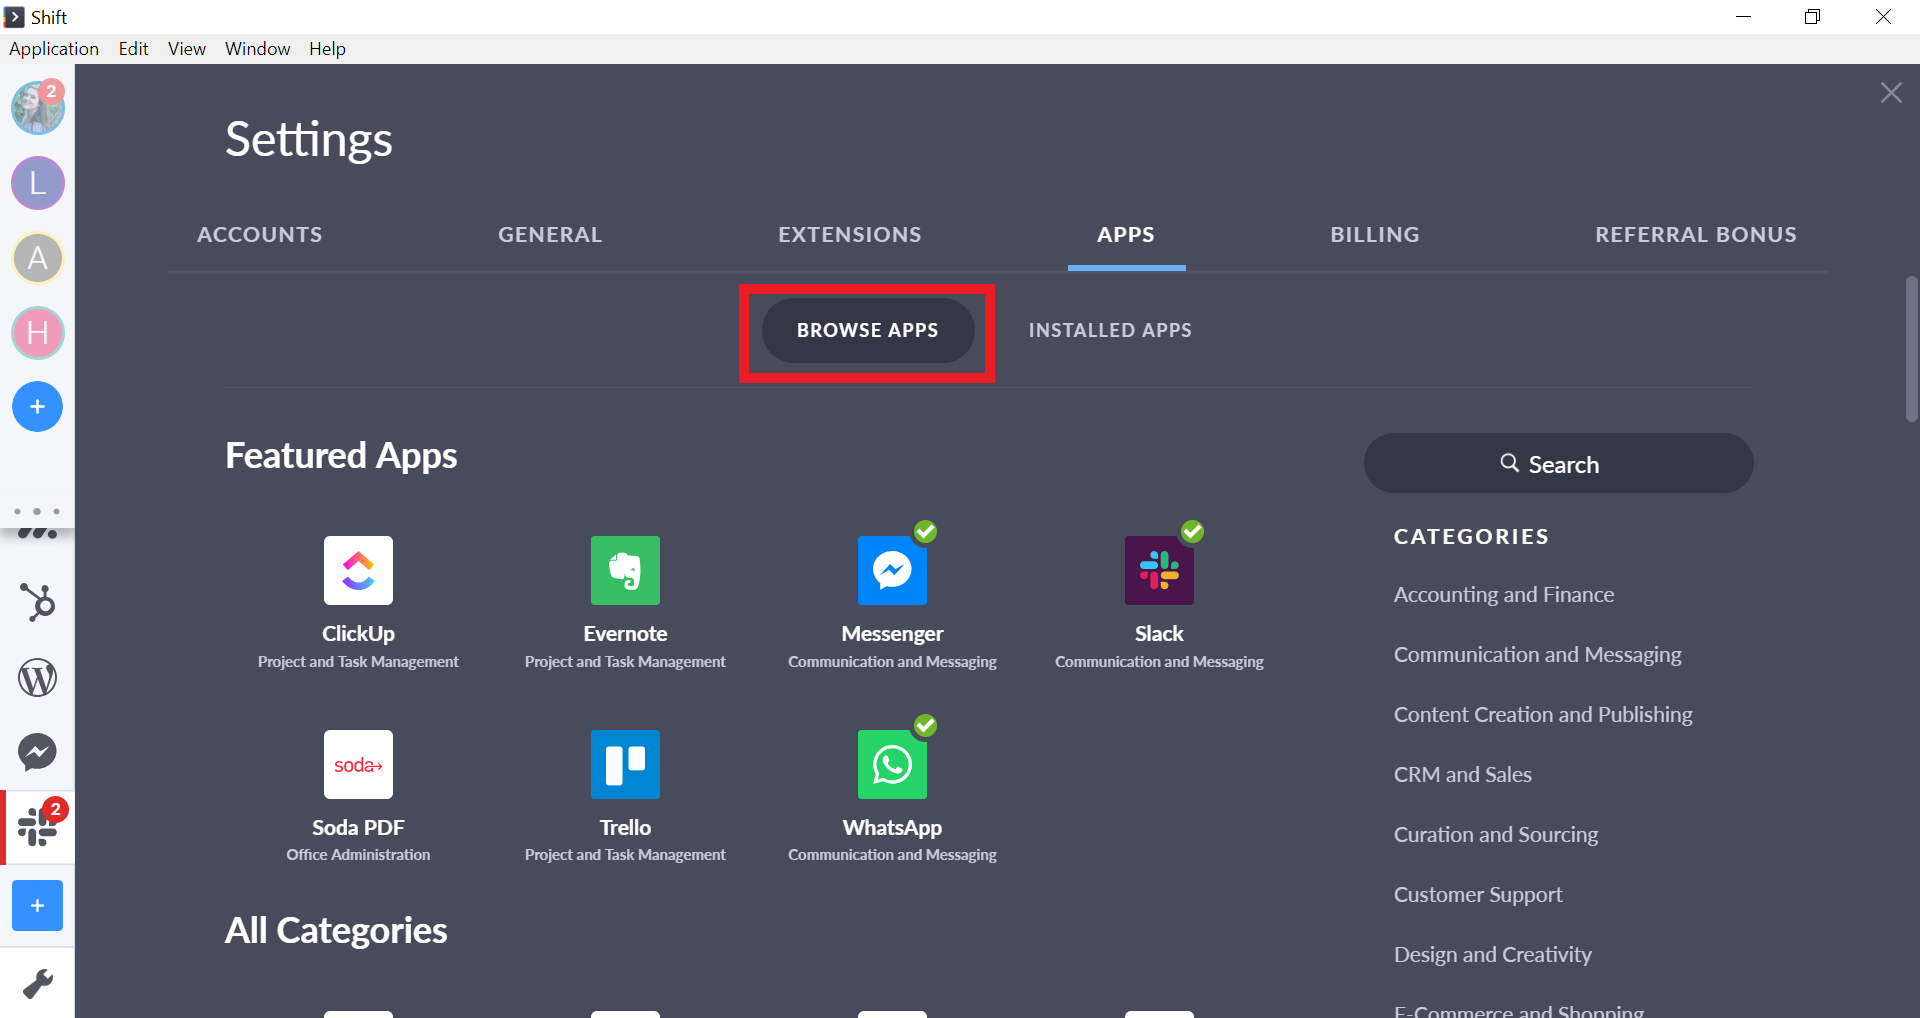This screenshot has width=1920, height=1018.
Task: Browse Design and Creativity category
Action: [x=1493, y=955]
